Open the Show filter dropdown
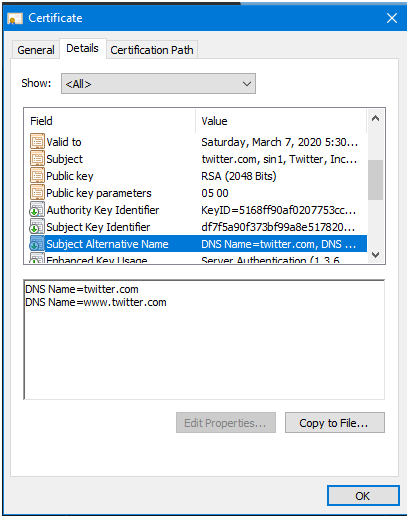 [x=158, y=84]
